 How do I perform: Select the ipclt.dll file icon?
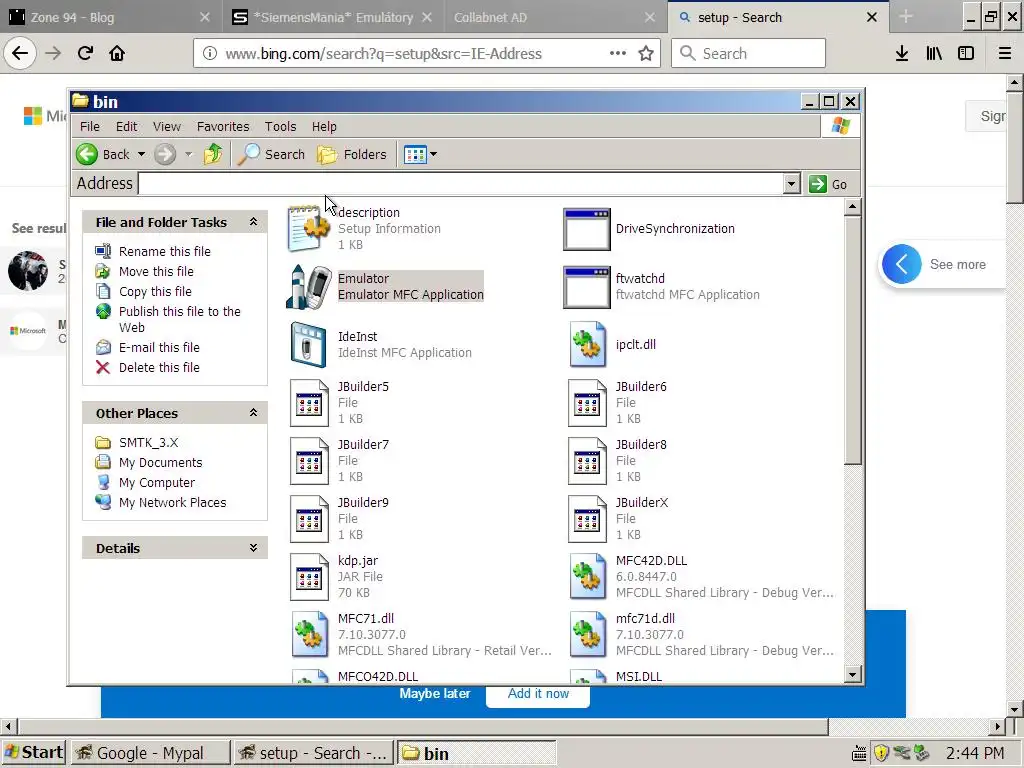point(586,344)
